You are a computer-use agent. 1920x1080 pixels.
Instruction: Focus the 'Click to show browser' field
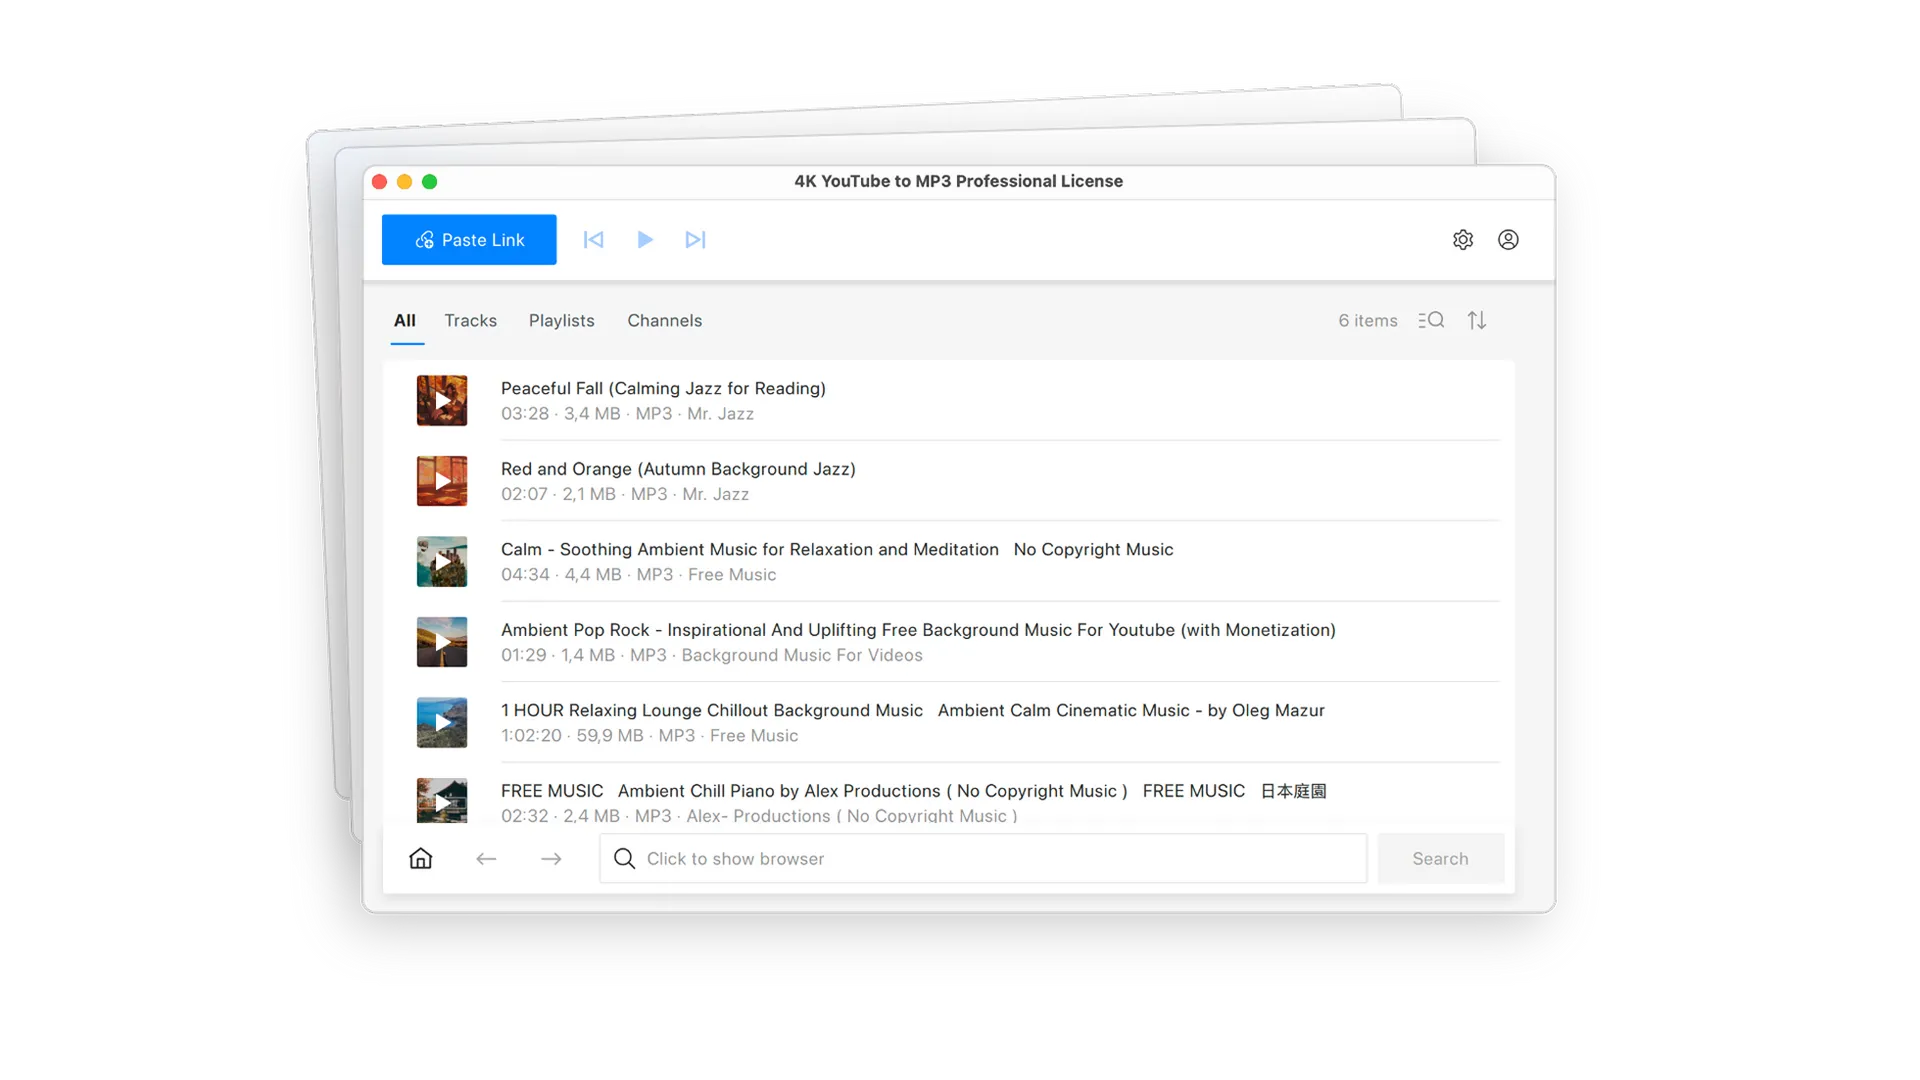pyautogui.click(x=983, y=858)
